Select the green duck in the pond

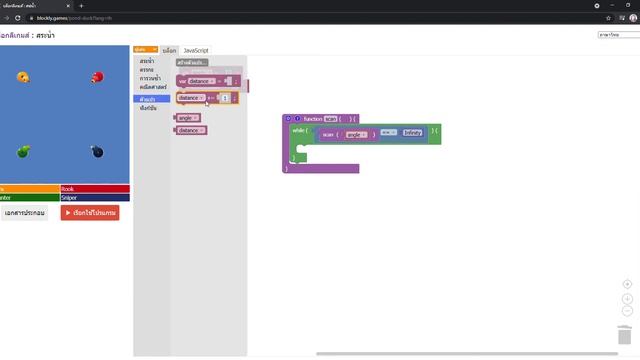click(23, 151)
